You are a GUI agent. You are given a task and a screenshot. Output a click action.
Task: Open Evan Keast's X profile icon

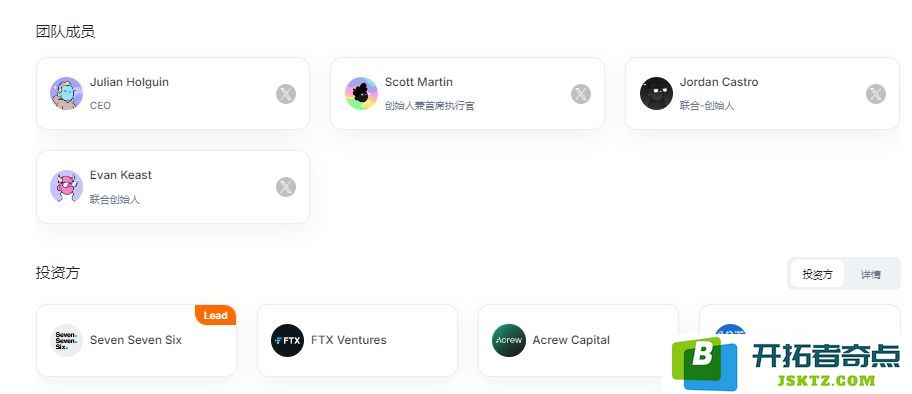pos(286,187)
